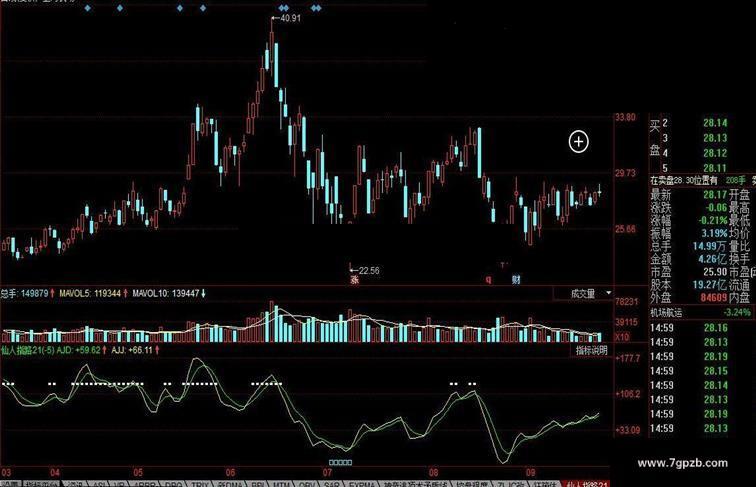Screen dimensions: 756x487
Task: Switch to the EXPMA indicator tab
Action: [x=362, y=484]
